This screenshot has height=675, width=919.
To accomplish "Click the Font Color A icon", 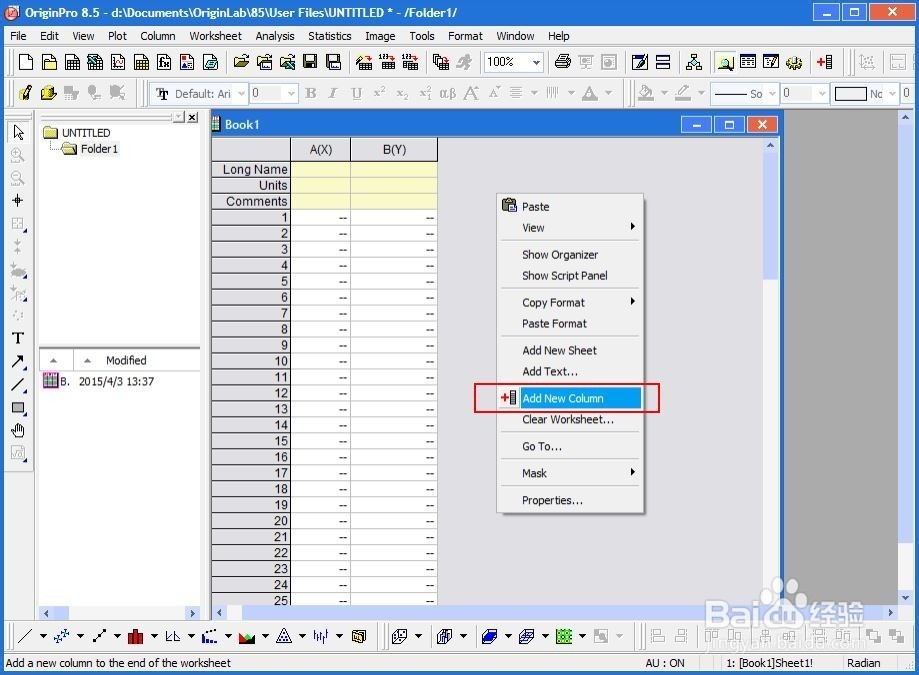I will (590, 93).
